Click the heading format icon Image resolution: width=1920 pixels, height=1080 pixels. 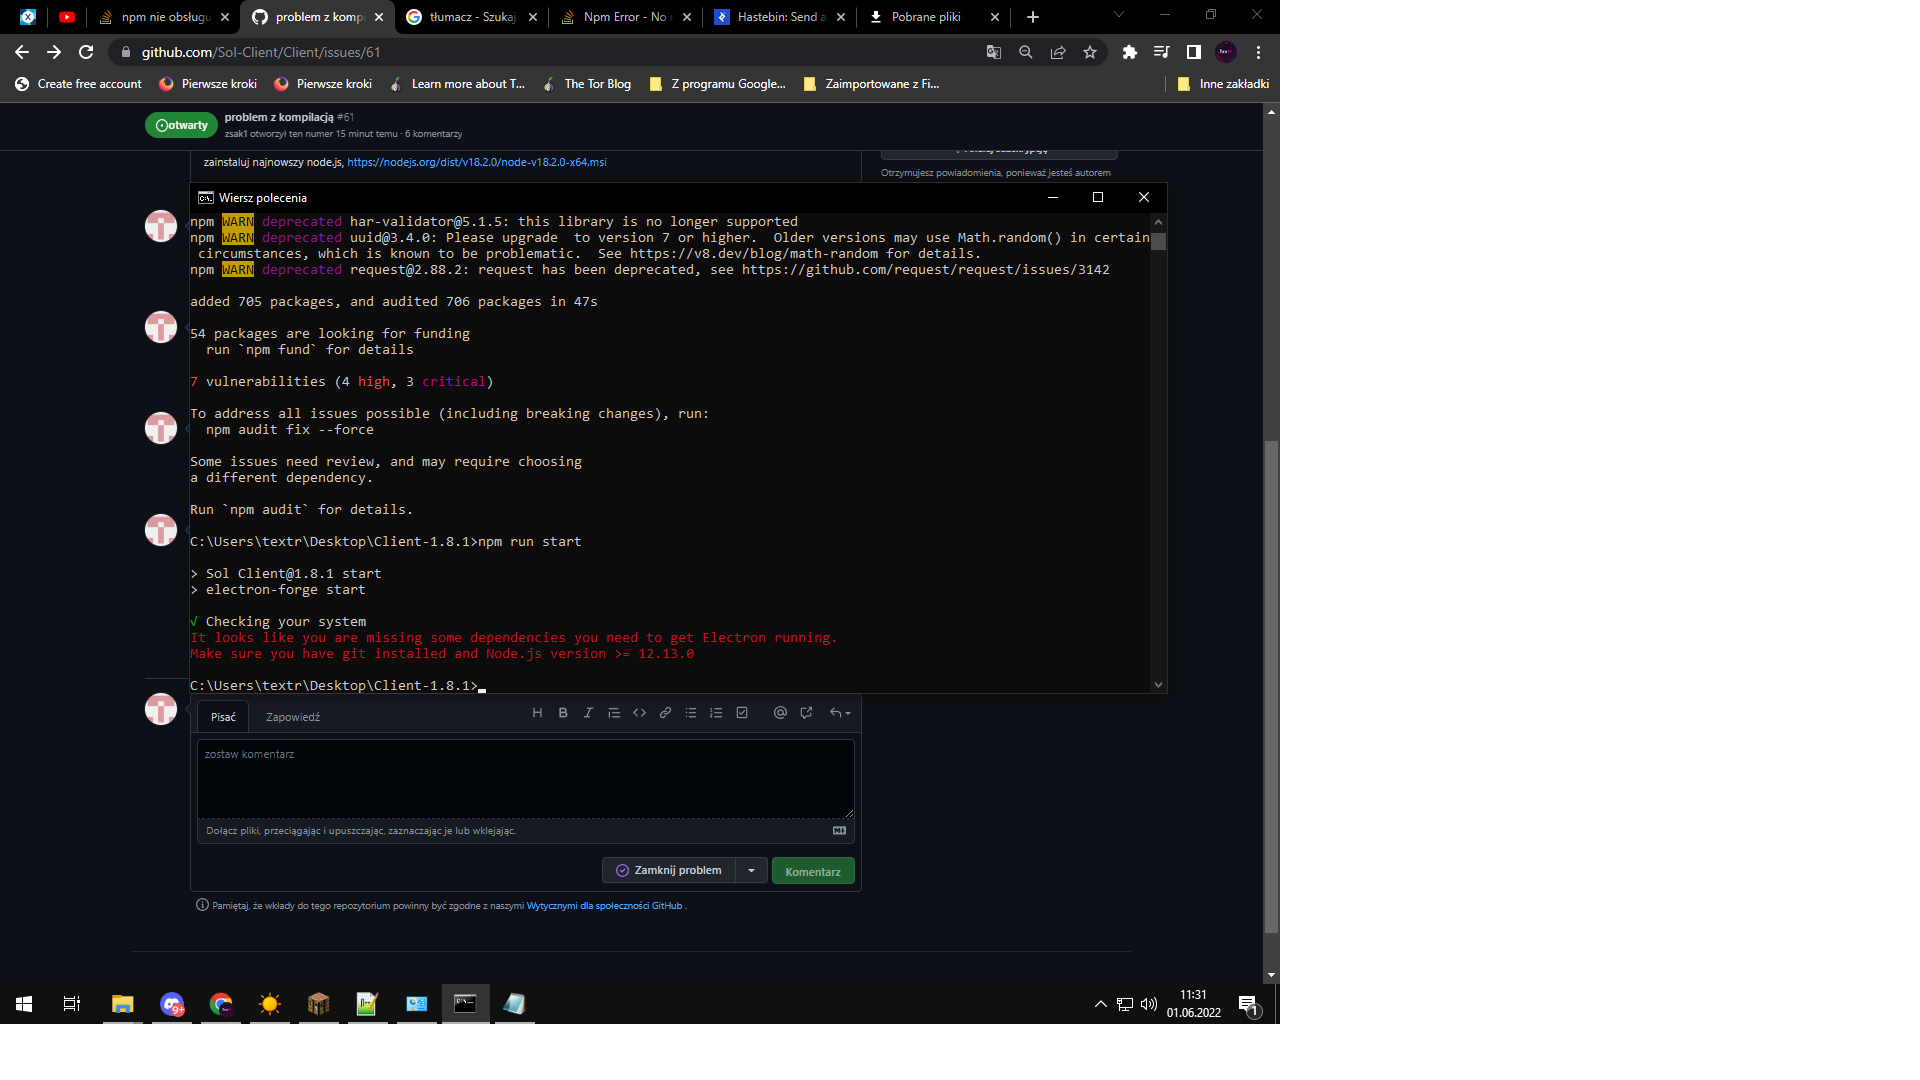pyautogui.click(x=537, y=713)
